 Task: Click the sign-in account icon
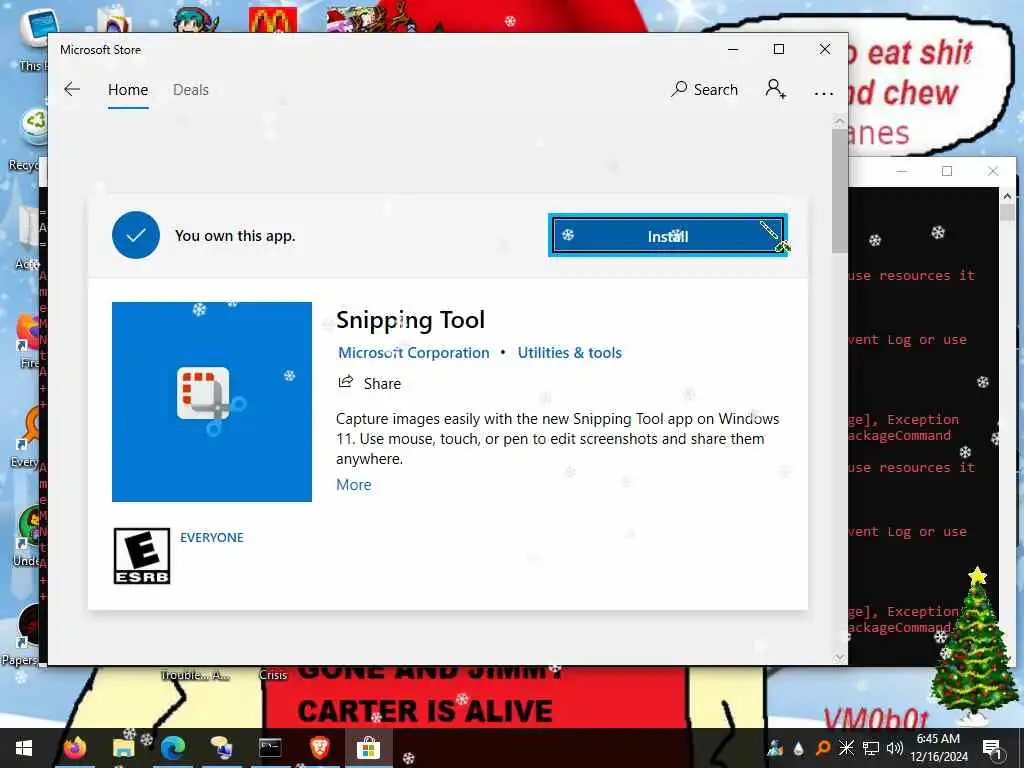(775, 89)
